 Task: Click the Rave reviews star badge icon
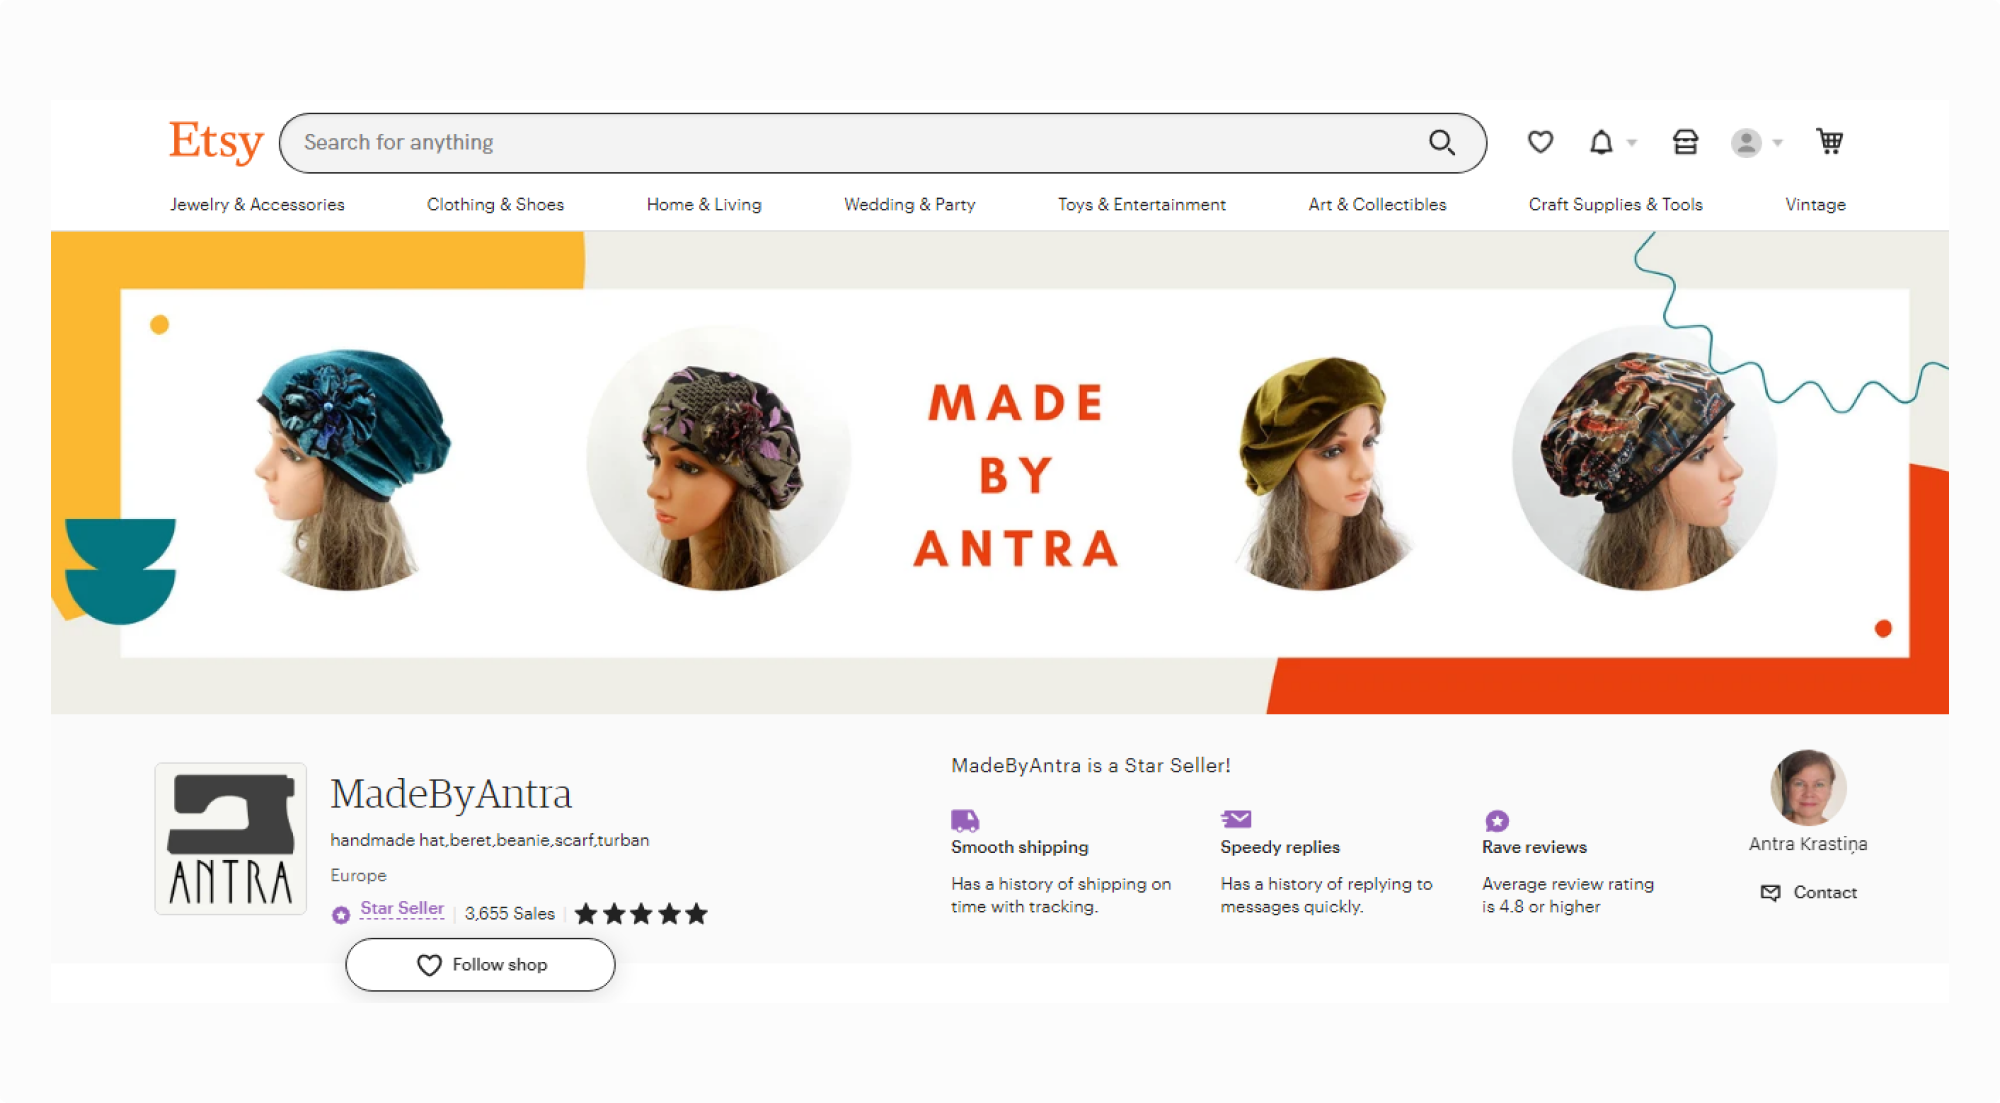[1497, 821]
